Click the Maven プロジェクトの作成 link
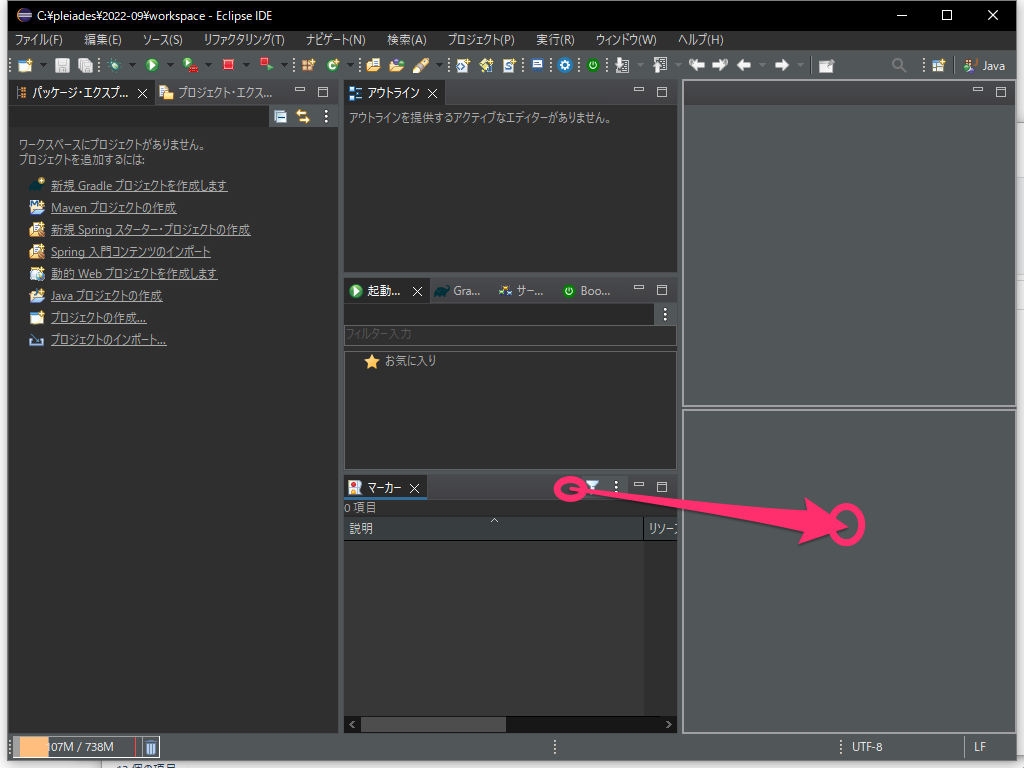 pyautogui.click(x=113, y=208)
